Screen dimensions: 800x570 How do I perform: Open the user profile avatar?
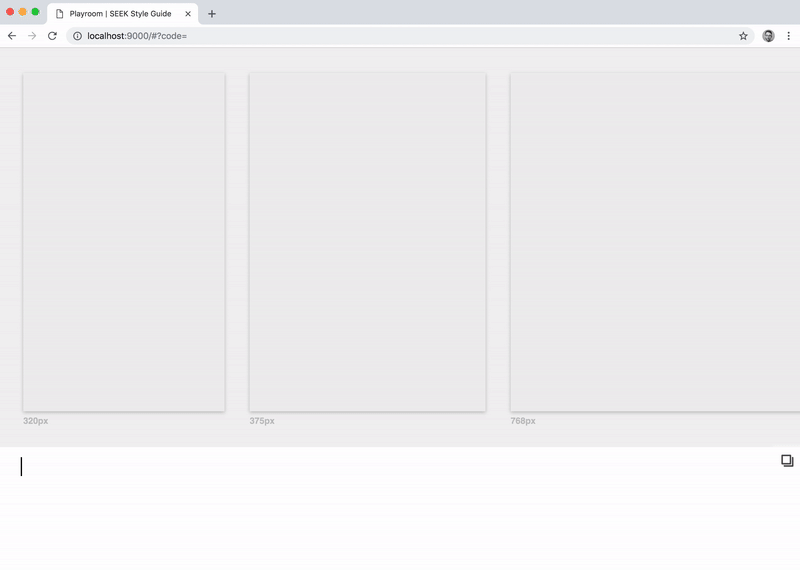pyautogui.click(x=768, y=36)
